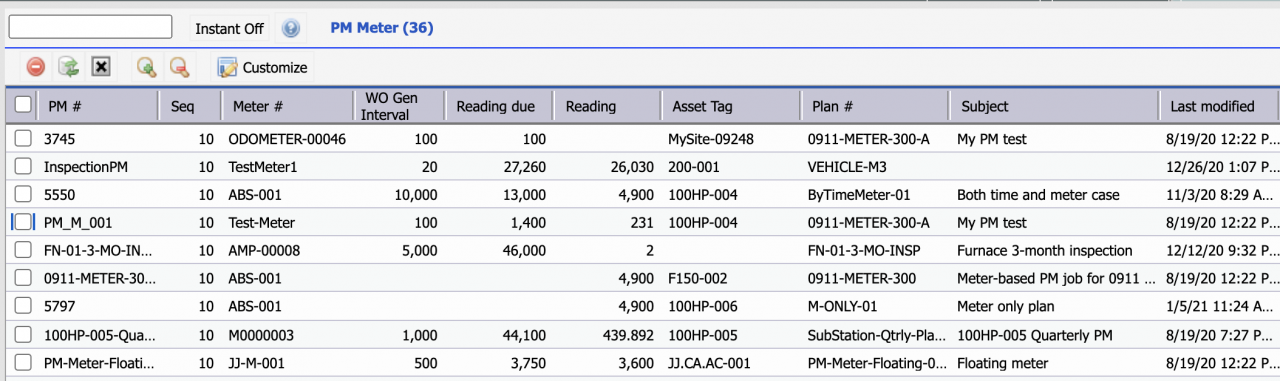Select the InspectionPM row checkbox

coord(23,167)
